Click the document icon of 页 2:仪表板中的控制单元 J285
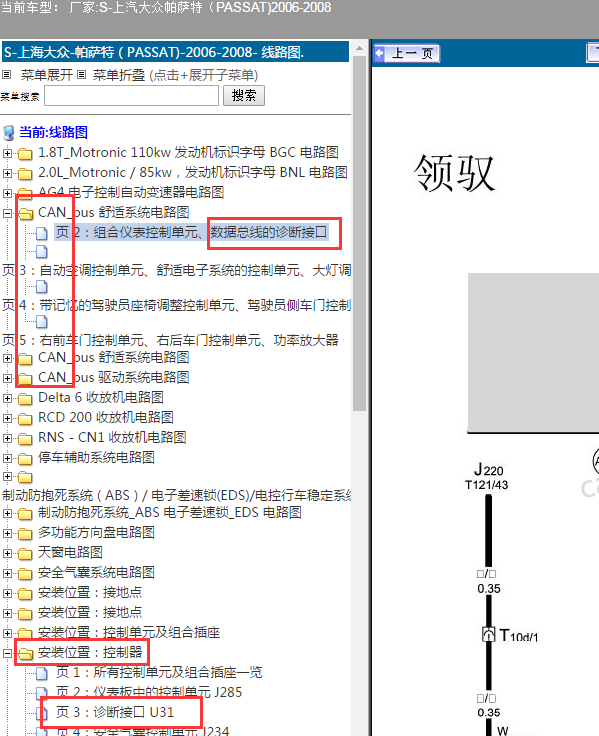Image resolution: width=599 pixels, height=736 pixels. (42, 693)
